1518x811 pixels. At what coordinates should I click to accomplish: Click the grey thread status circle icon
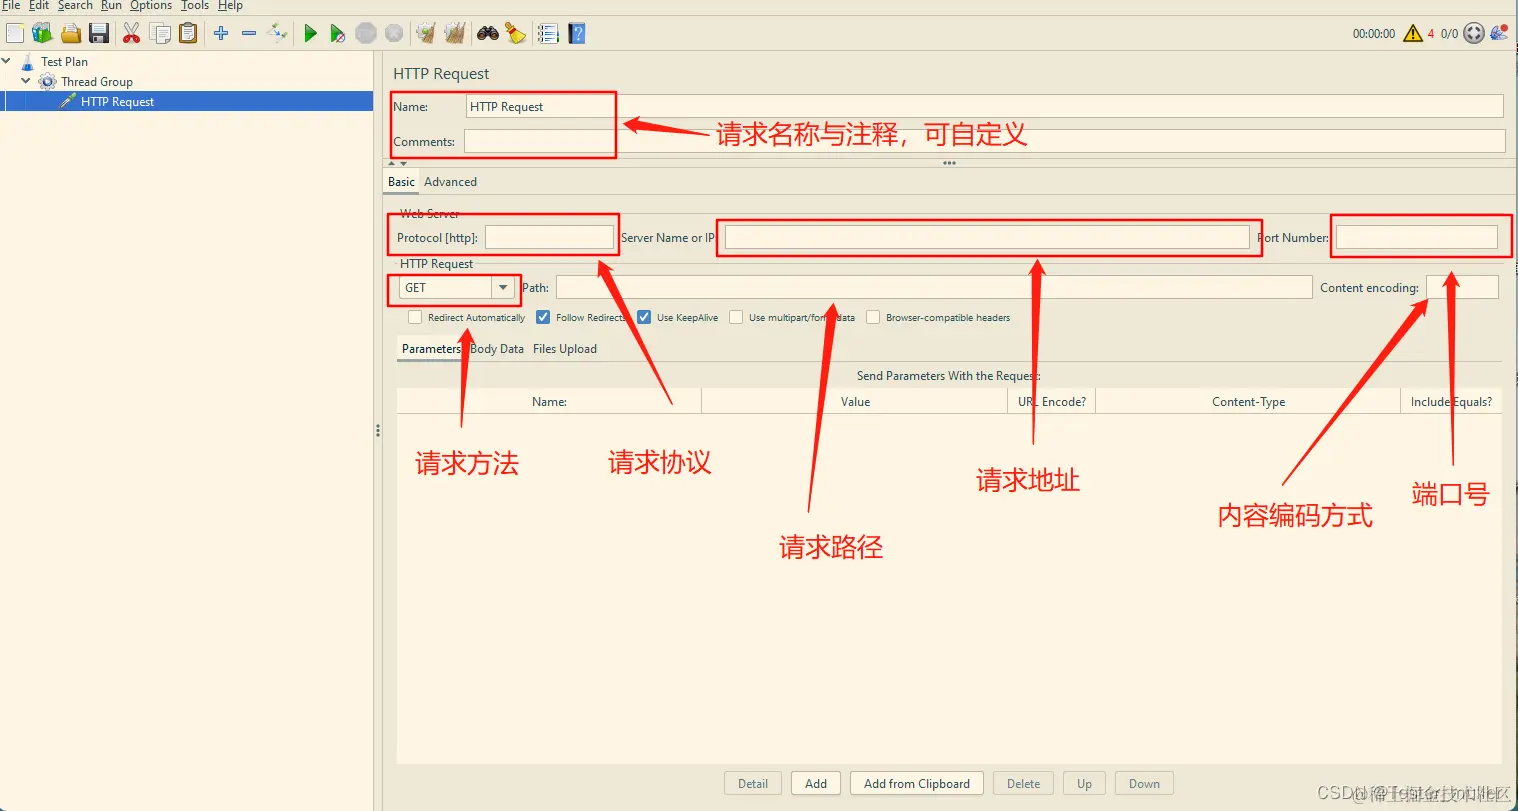[x=1474, y=33]
